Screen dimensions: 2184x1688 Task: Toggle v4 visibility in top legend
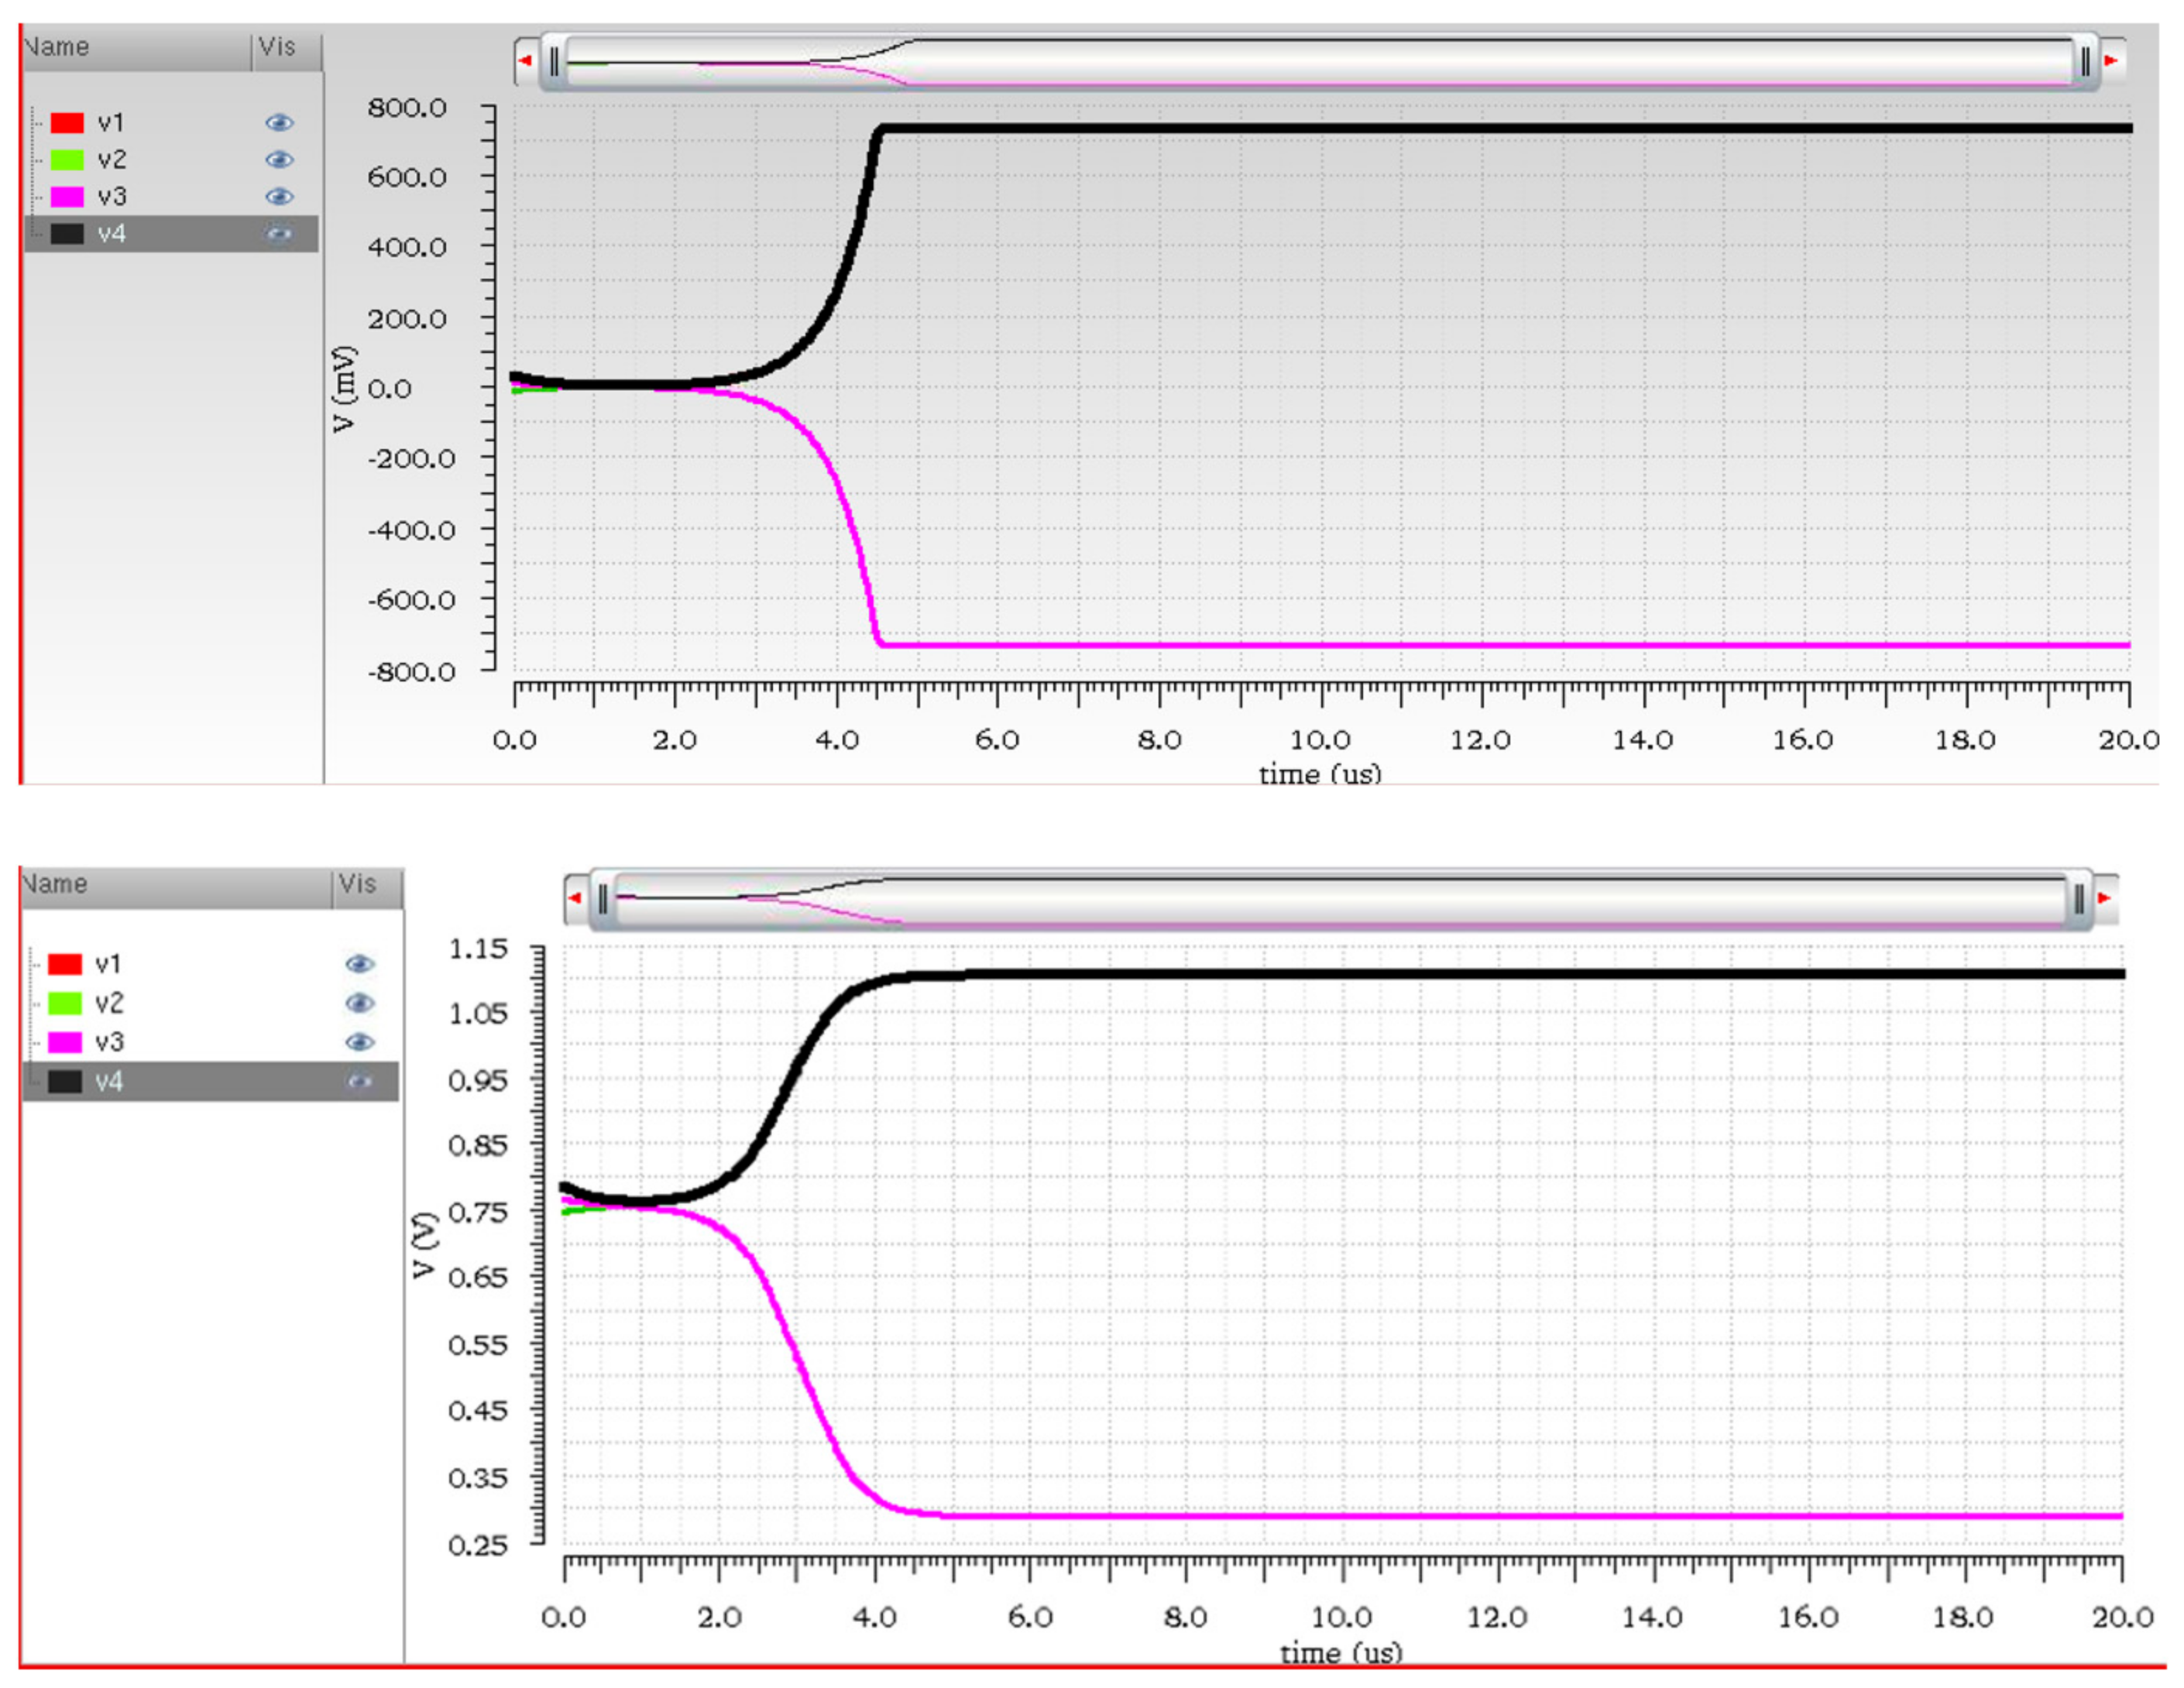click(279, 234)
